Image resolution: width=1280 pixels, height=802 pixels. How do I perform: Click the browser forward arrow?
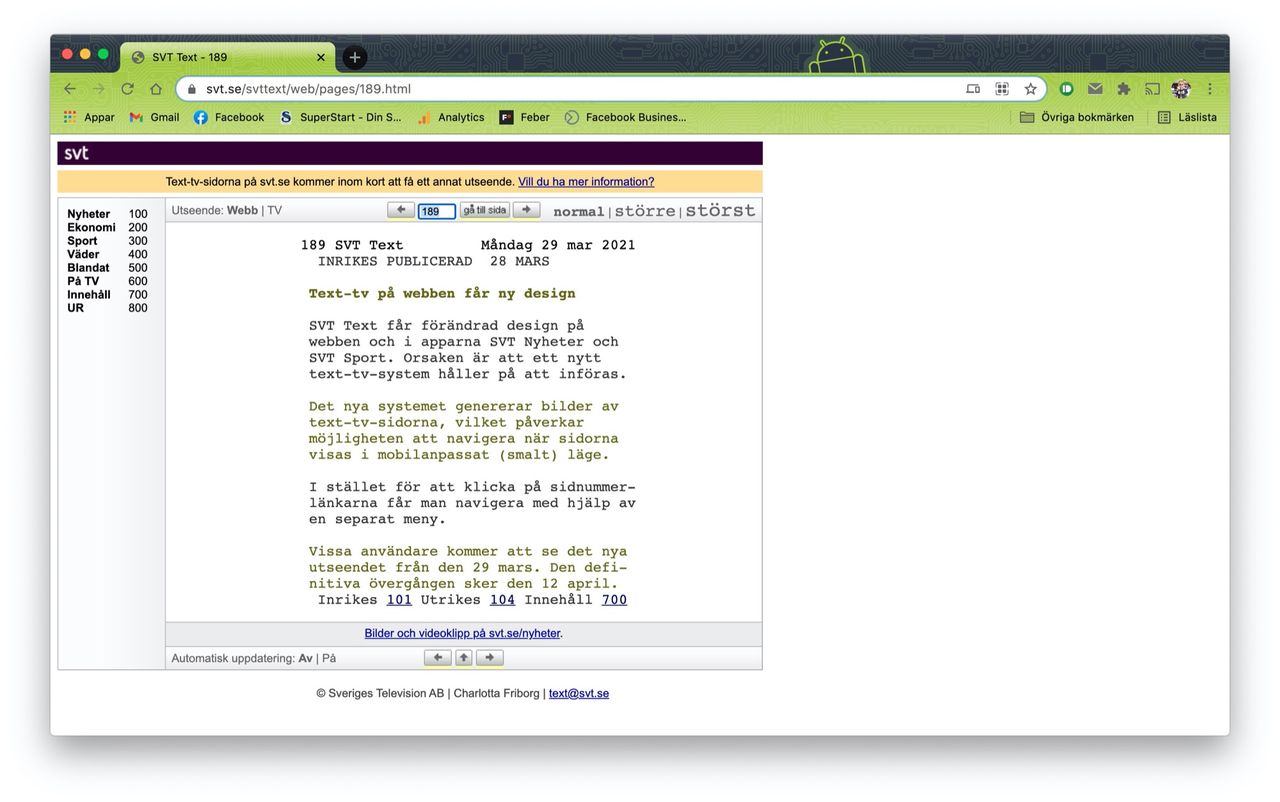(98, 89)
